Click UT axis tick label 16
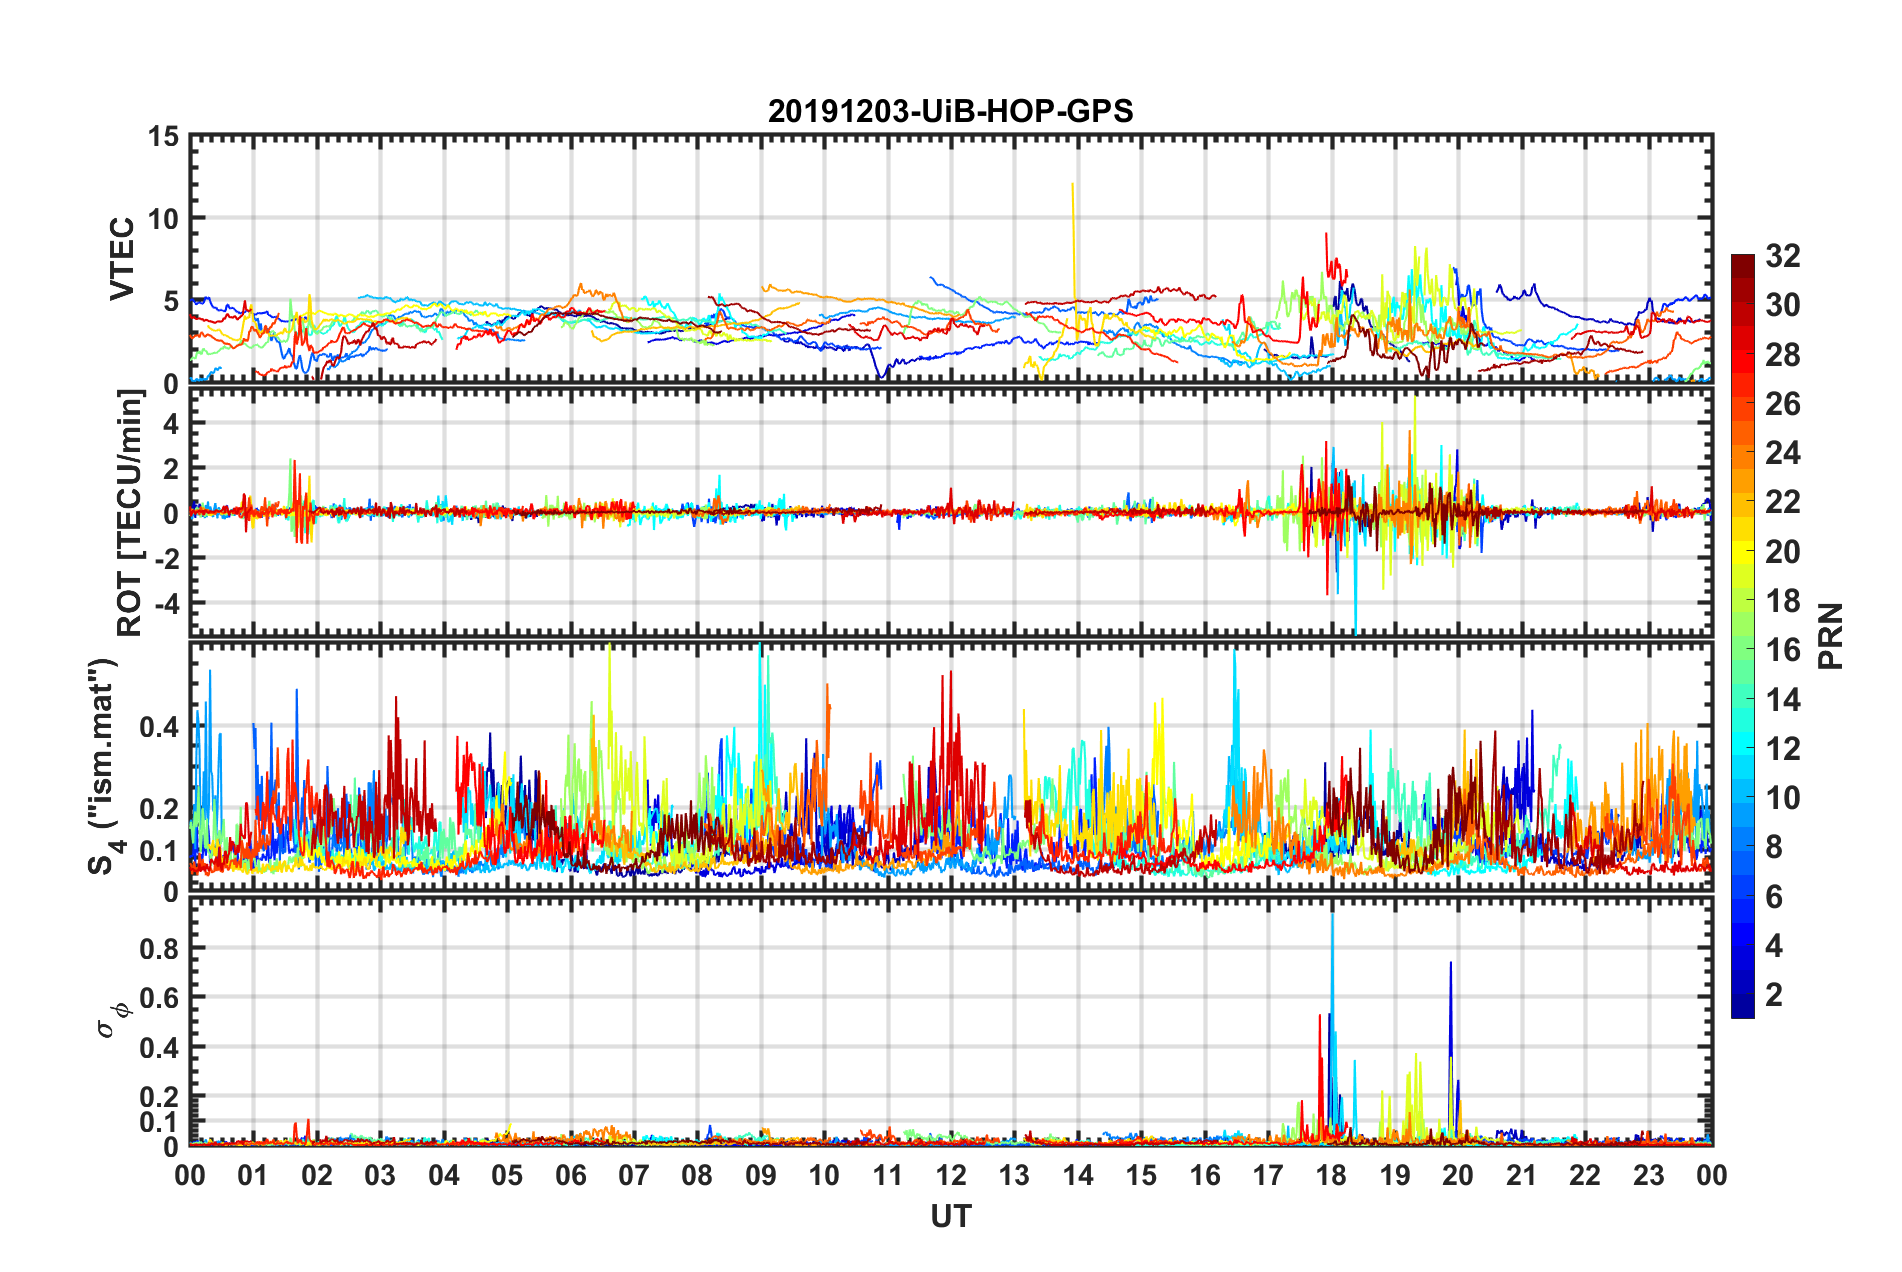 point(1205,1175)
